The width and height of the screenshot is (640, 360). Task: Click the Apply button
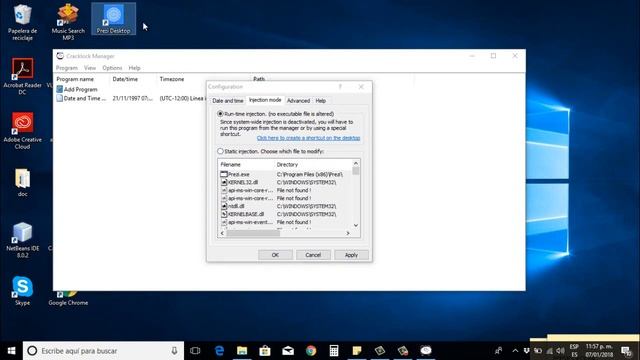[x=351, y=255]
